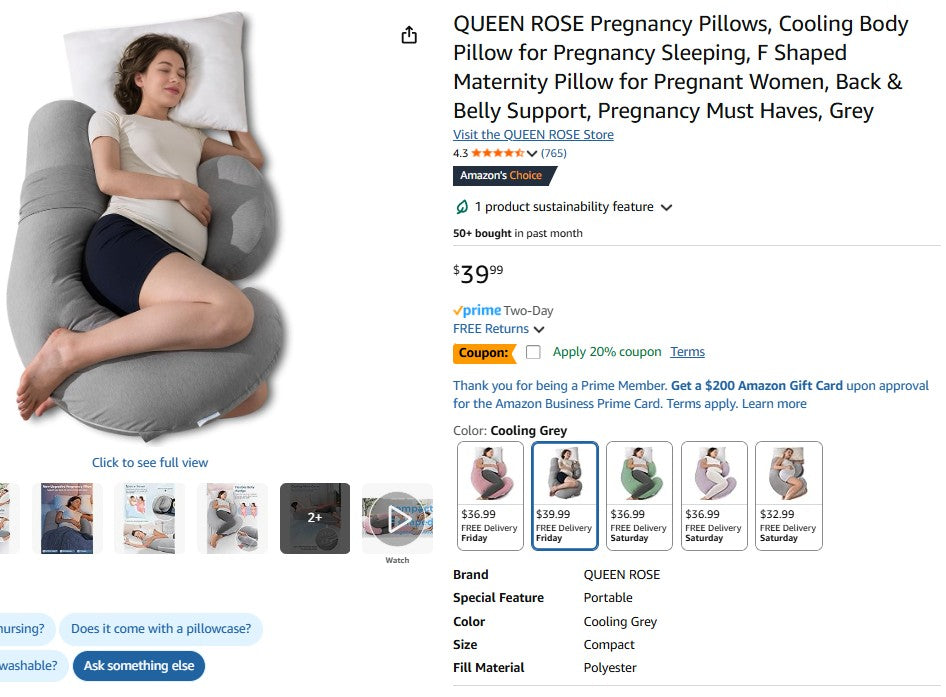The height and width of the screenshot is (697, 946).
Task: Click to see full view of the image
Action: click(x=149, y=462)
